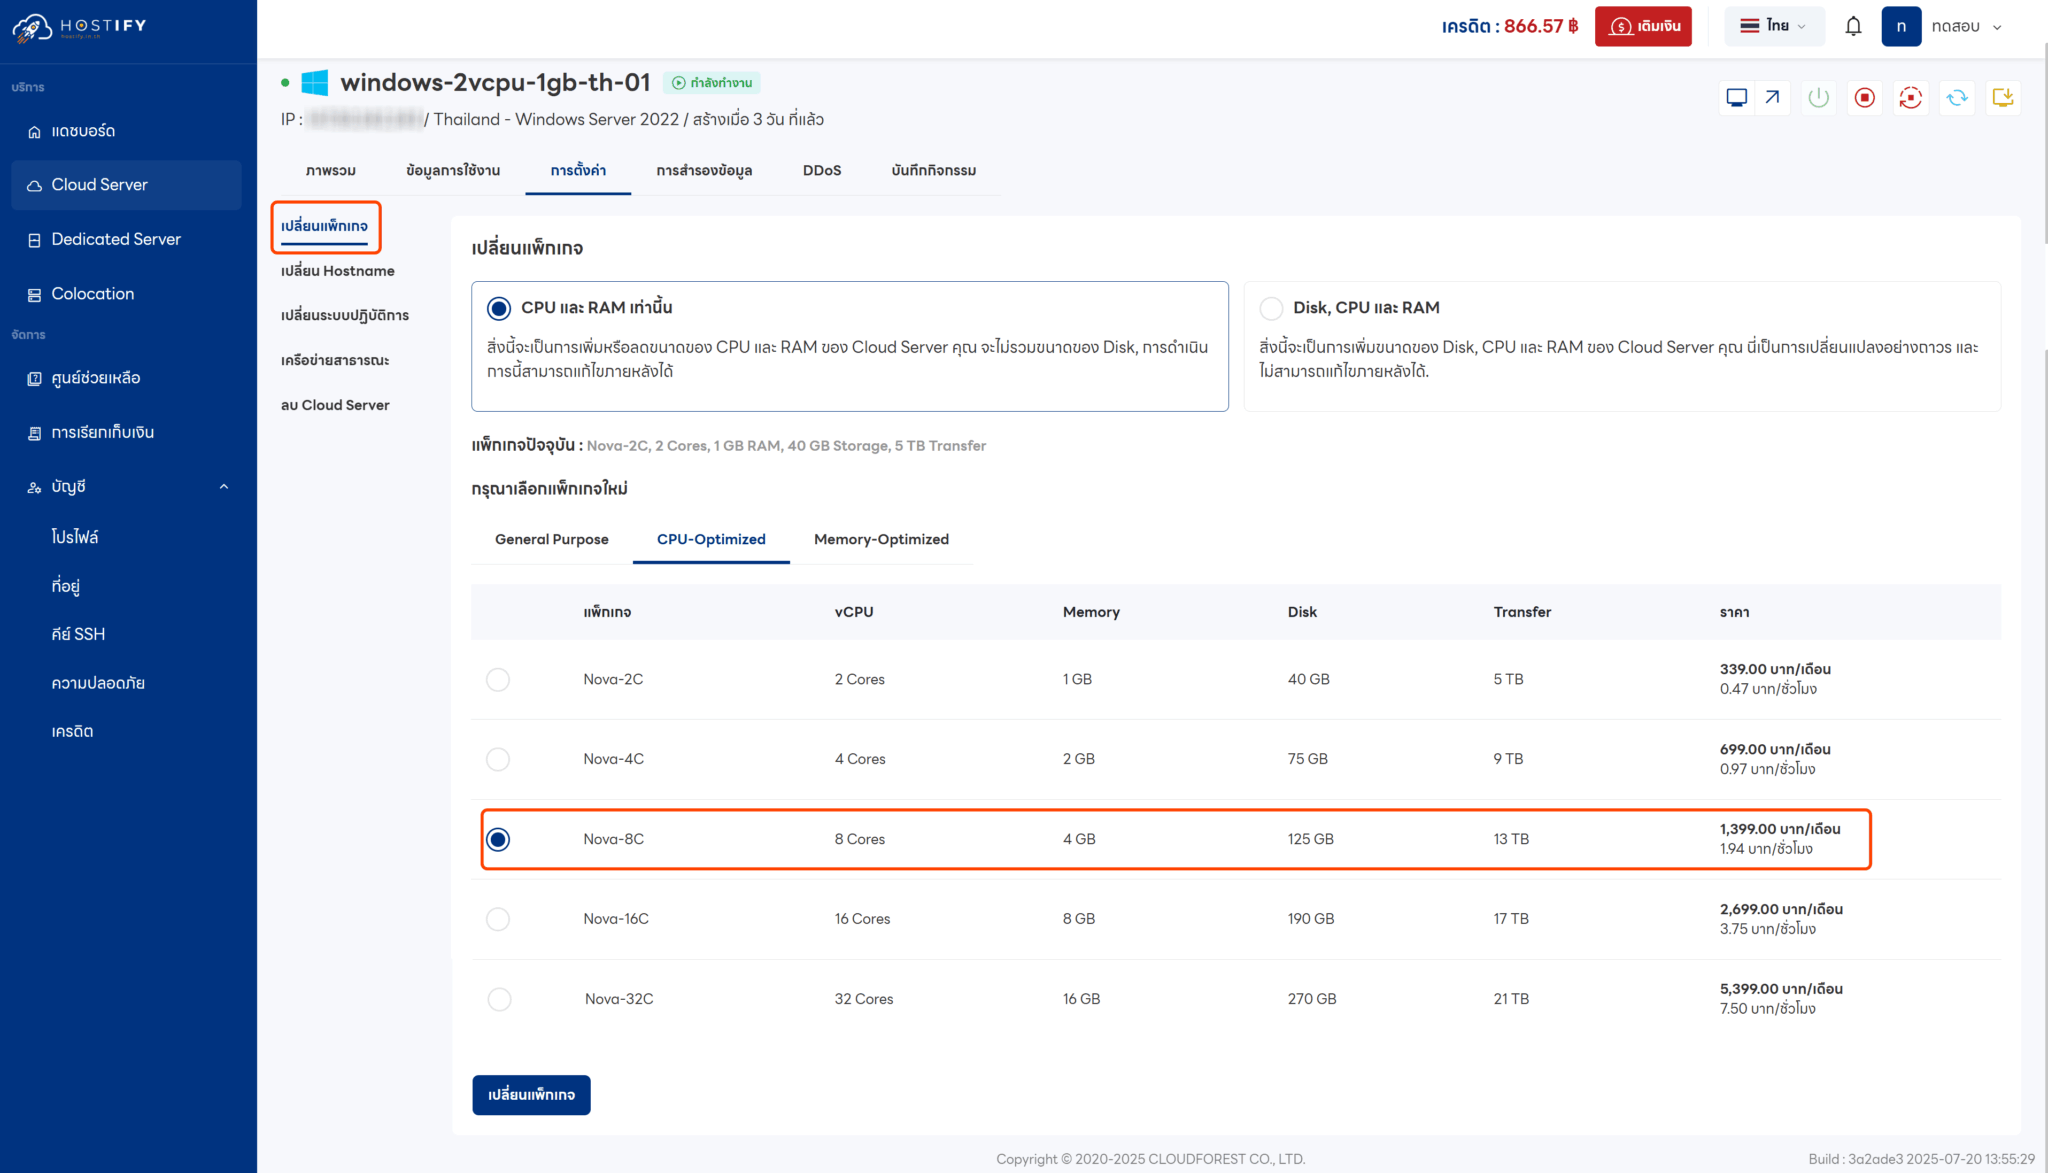Viewport: 2048px width, 1173px height.
Task: Open Dedicated Server section in sidebar
Action: coord(114,239)
